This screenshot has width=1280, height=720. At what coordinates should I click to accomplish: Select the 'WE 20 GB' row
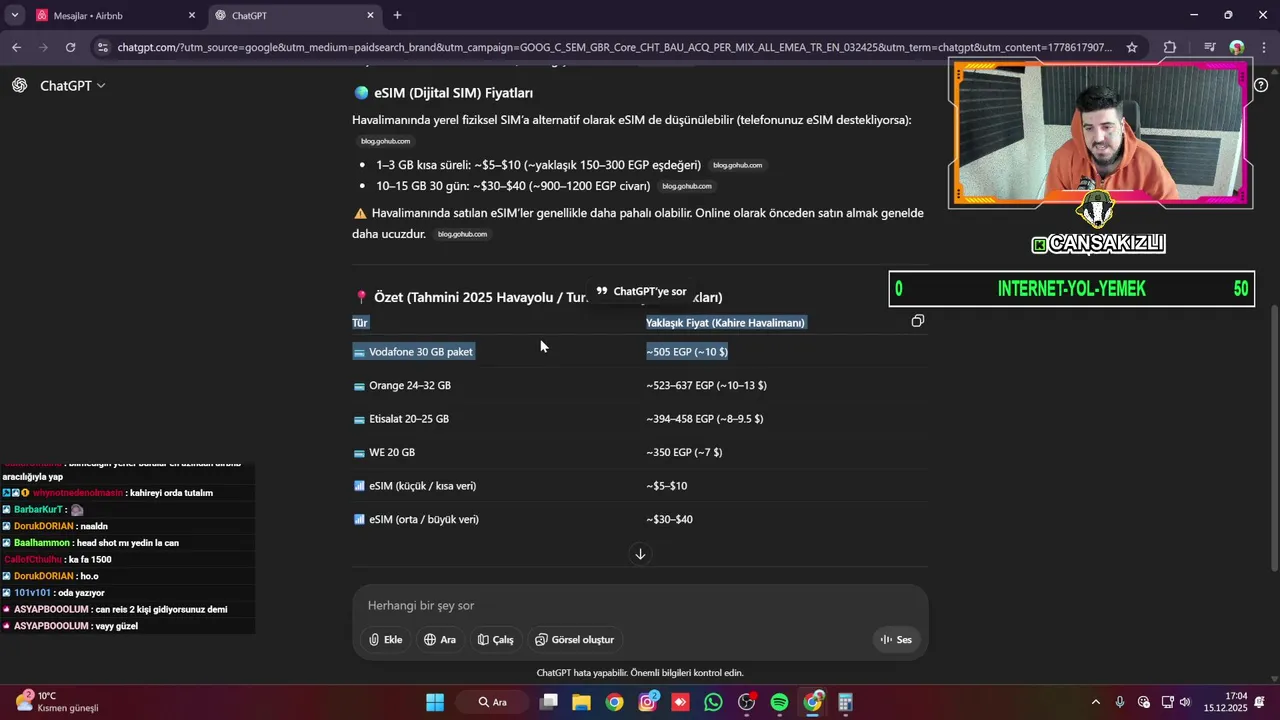640,452
